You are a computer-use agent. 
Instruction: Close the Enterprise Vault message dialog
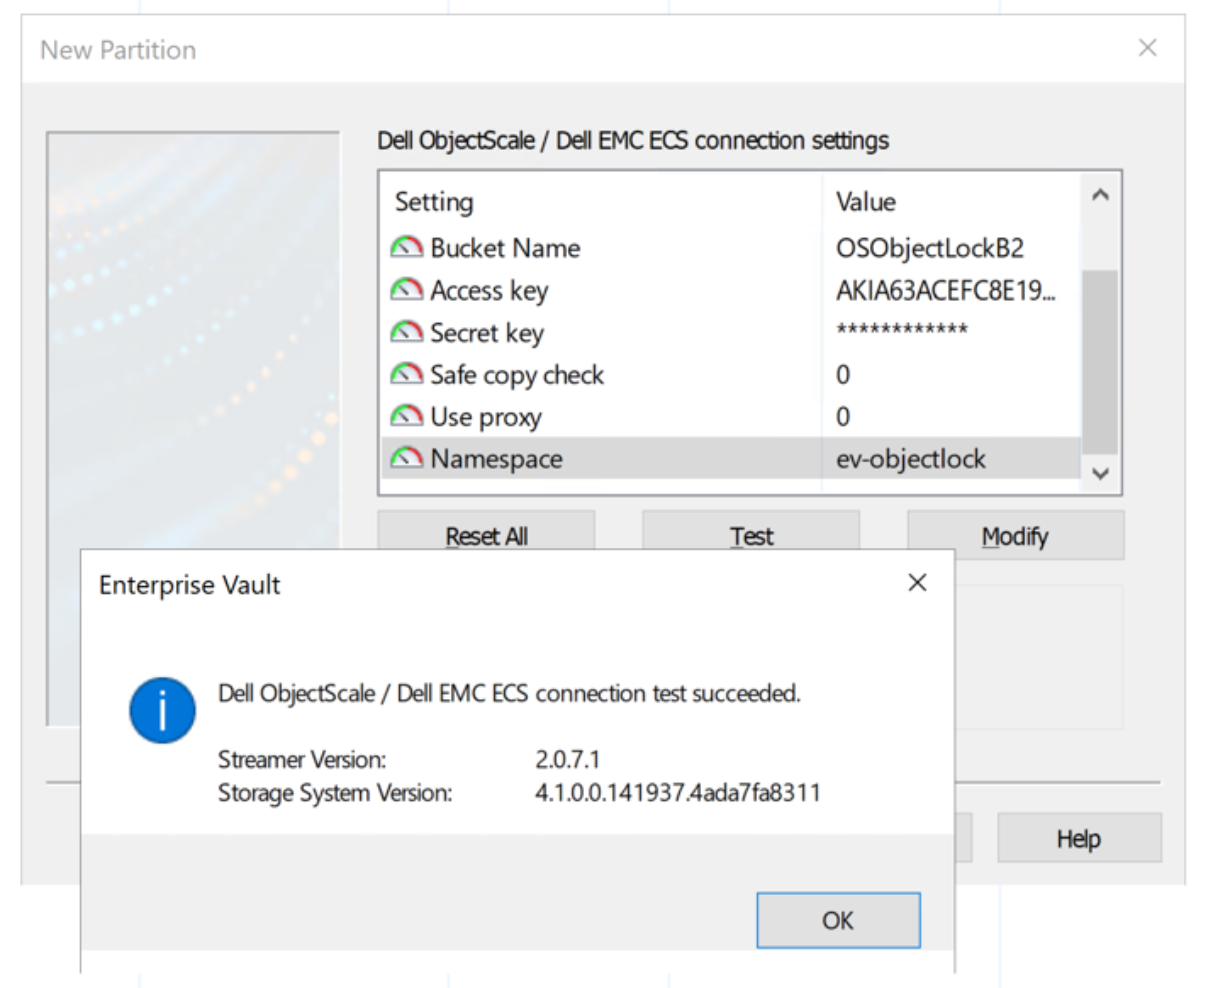point(917,582)
